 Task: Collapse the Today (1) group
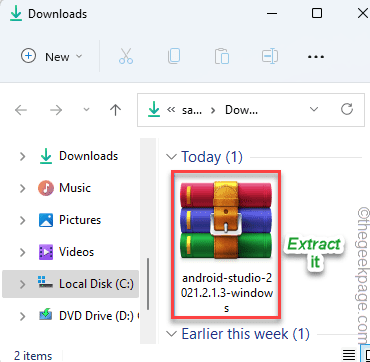[172, 157]
